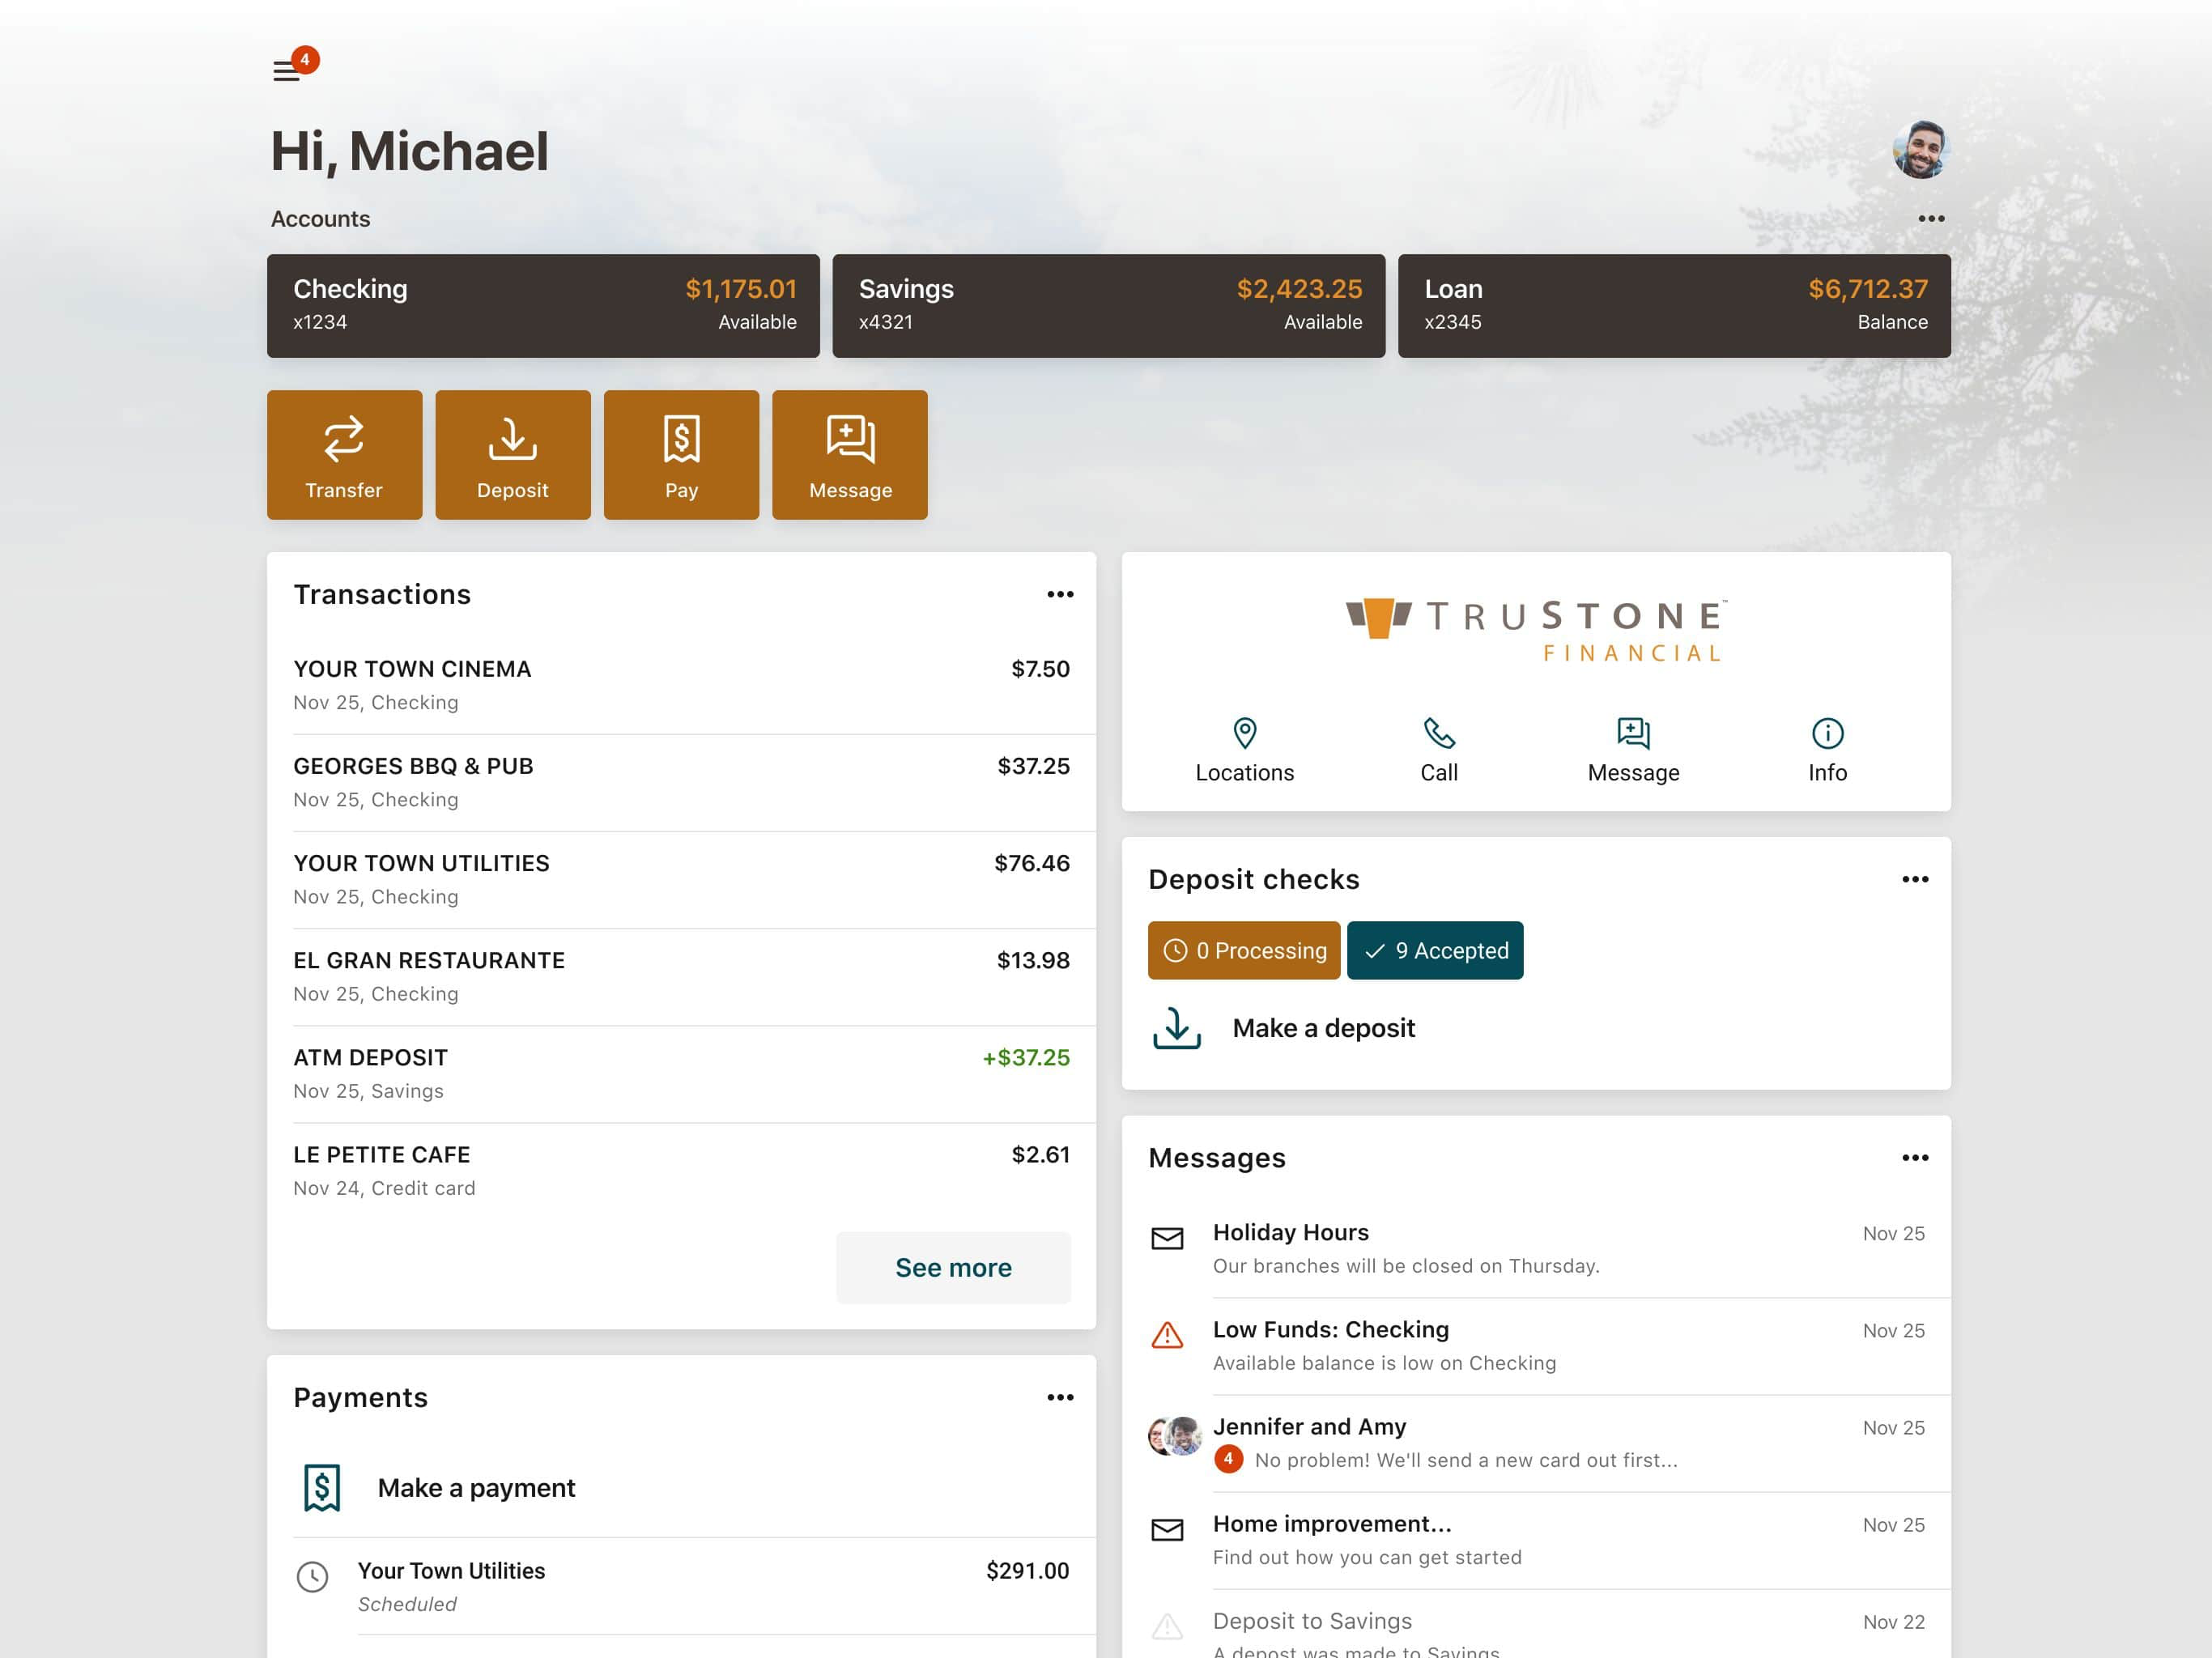The height and width of the screenshot is (1658, 2212).
Task: Open the LE PETITE CAFE transaction
Action: point(681,1170)
